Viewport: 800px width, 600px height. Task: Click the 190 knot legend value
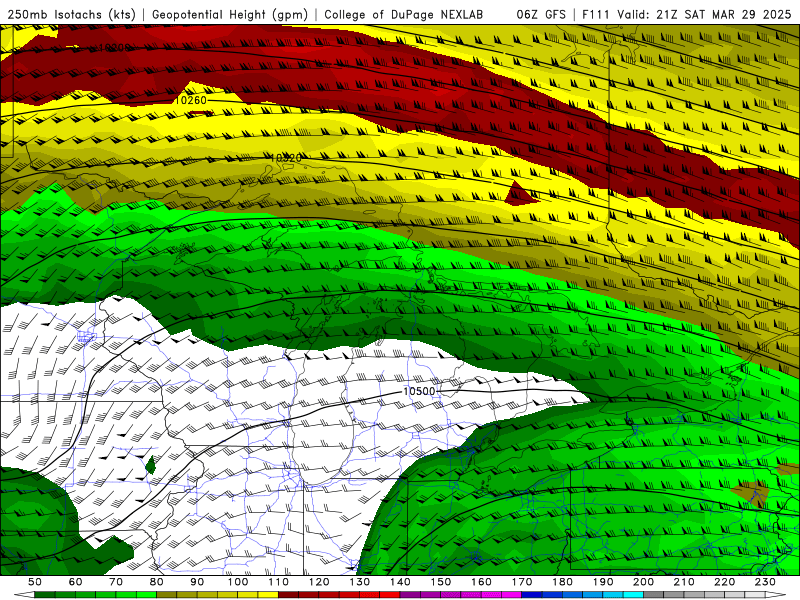pyautogui.click(x=603, y=582)
